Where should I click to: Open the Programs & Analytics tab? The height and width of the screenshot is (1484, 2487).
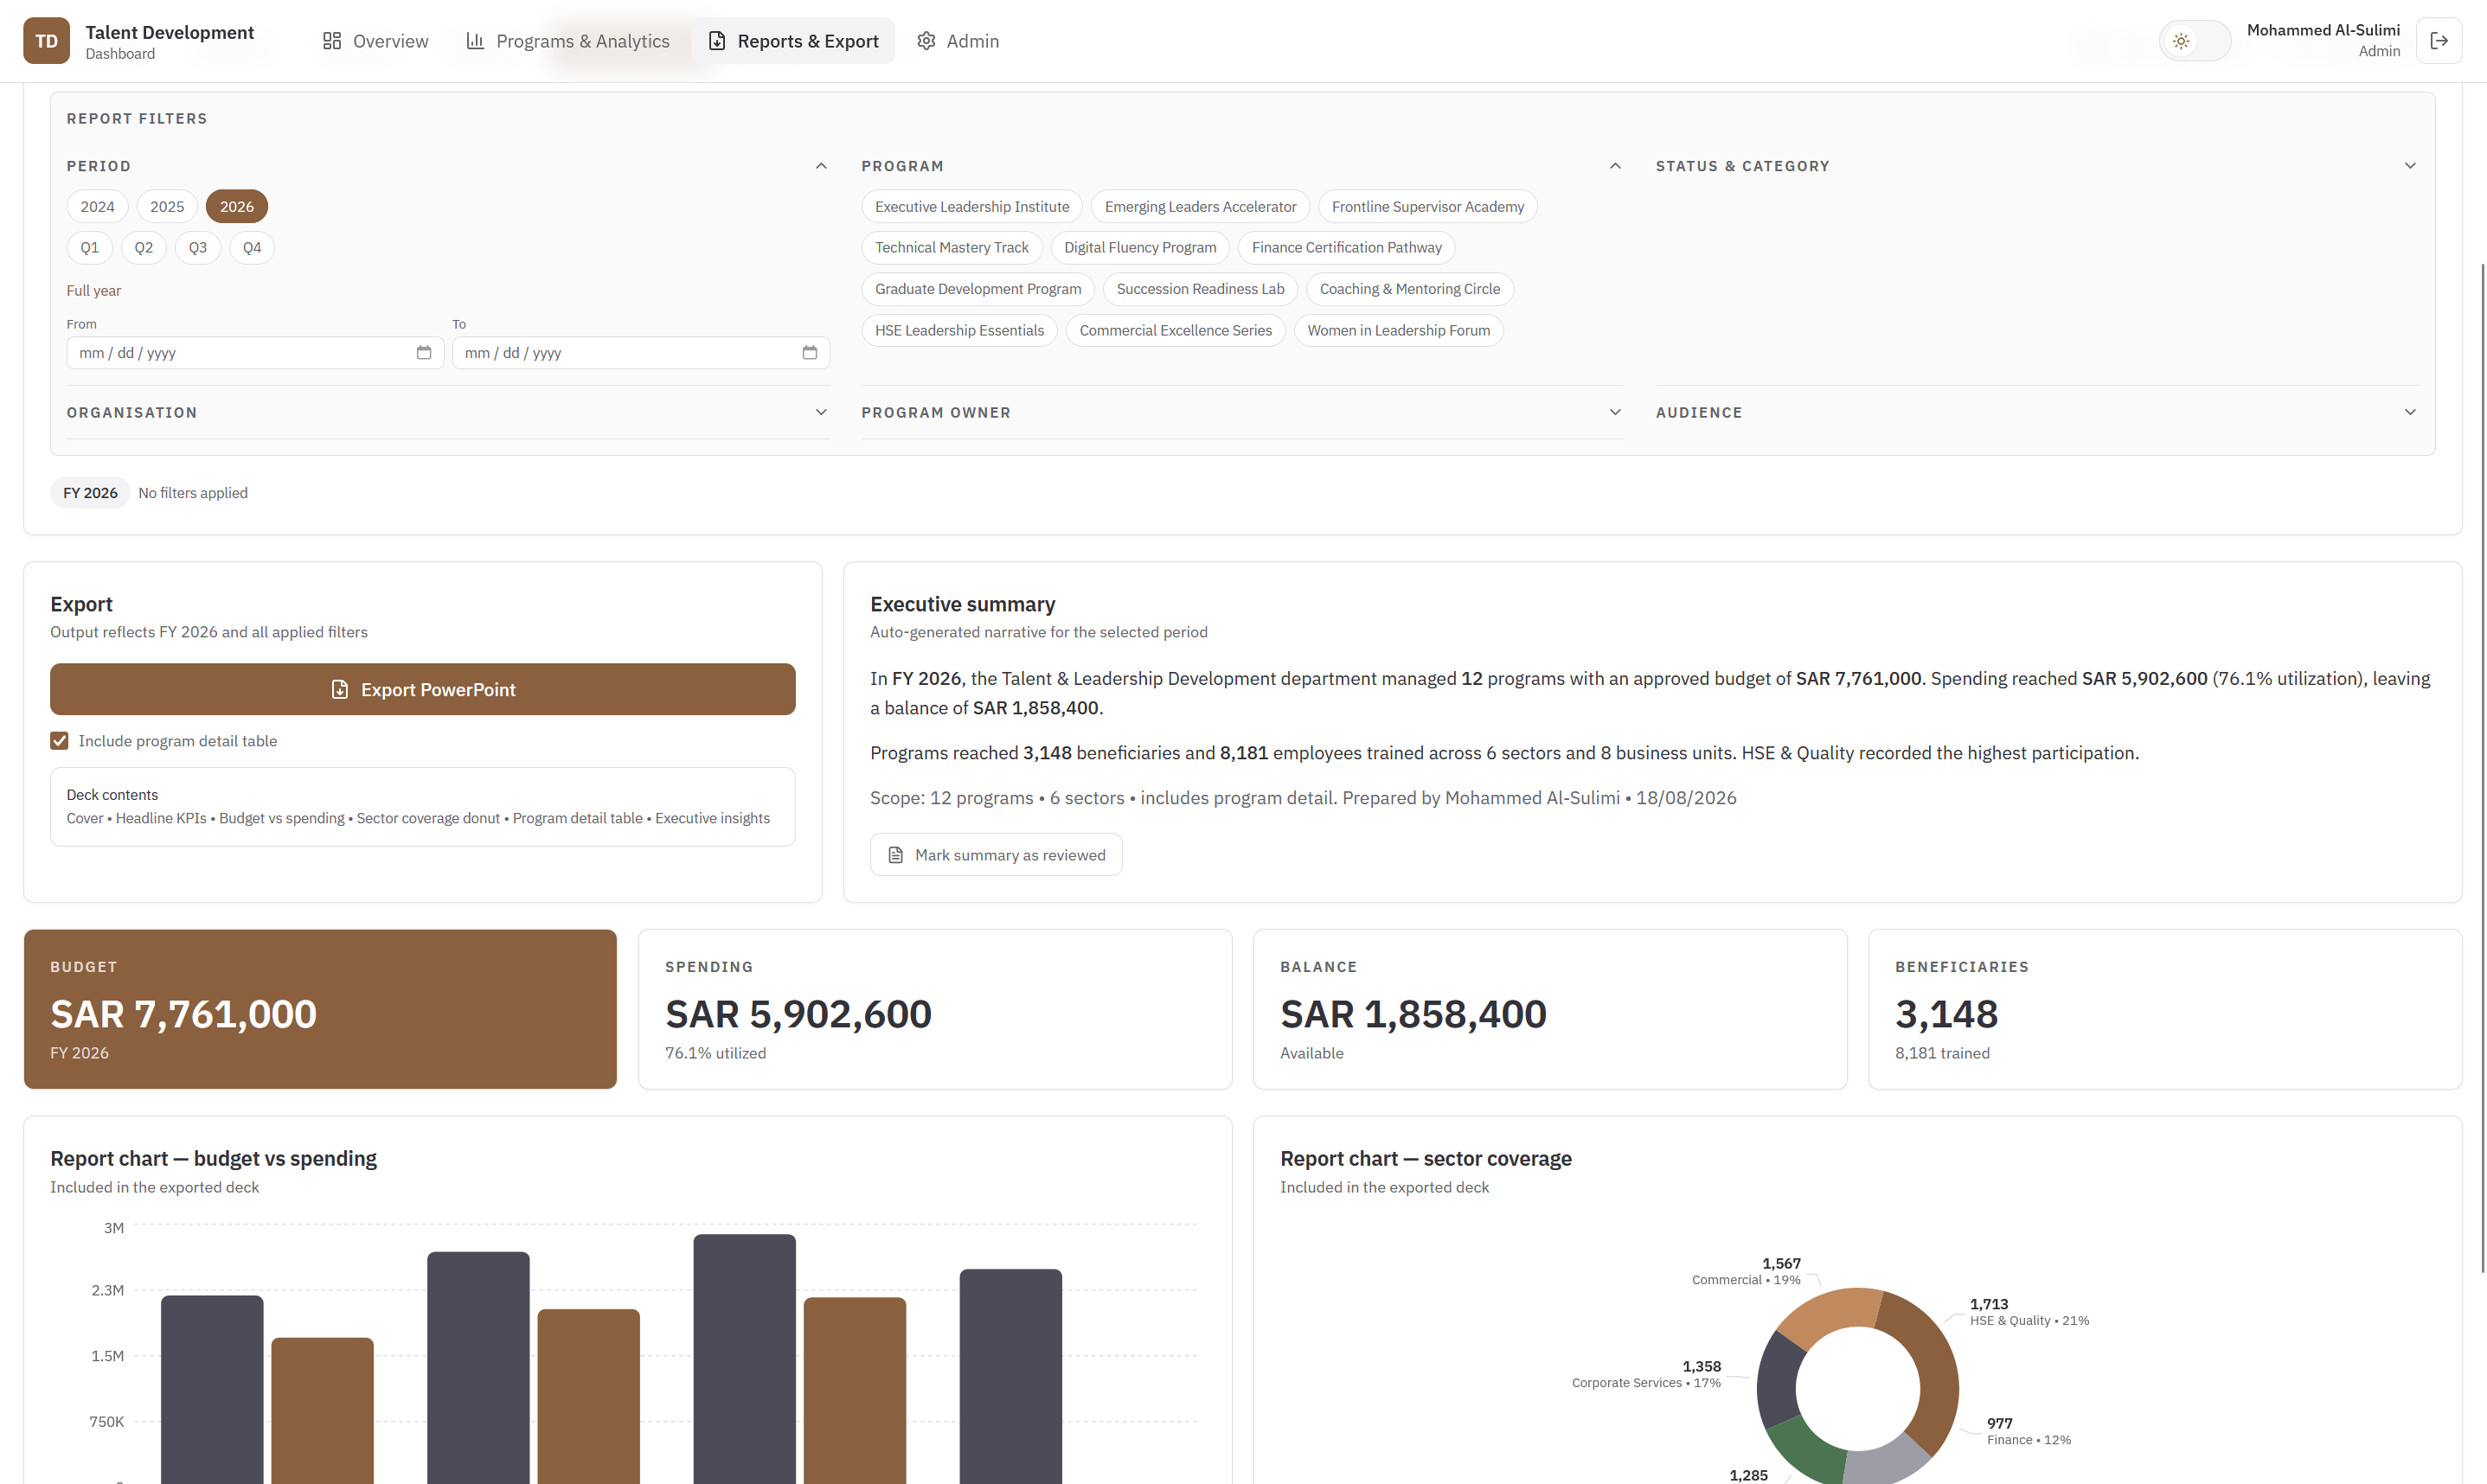[568, 41]
